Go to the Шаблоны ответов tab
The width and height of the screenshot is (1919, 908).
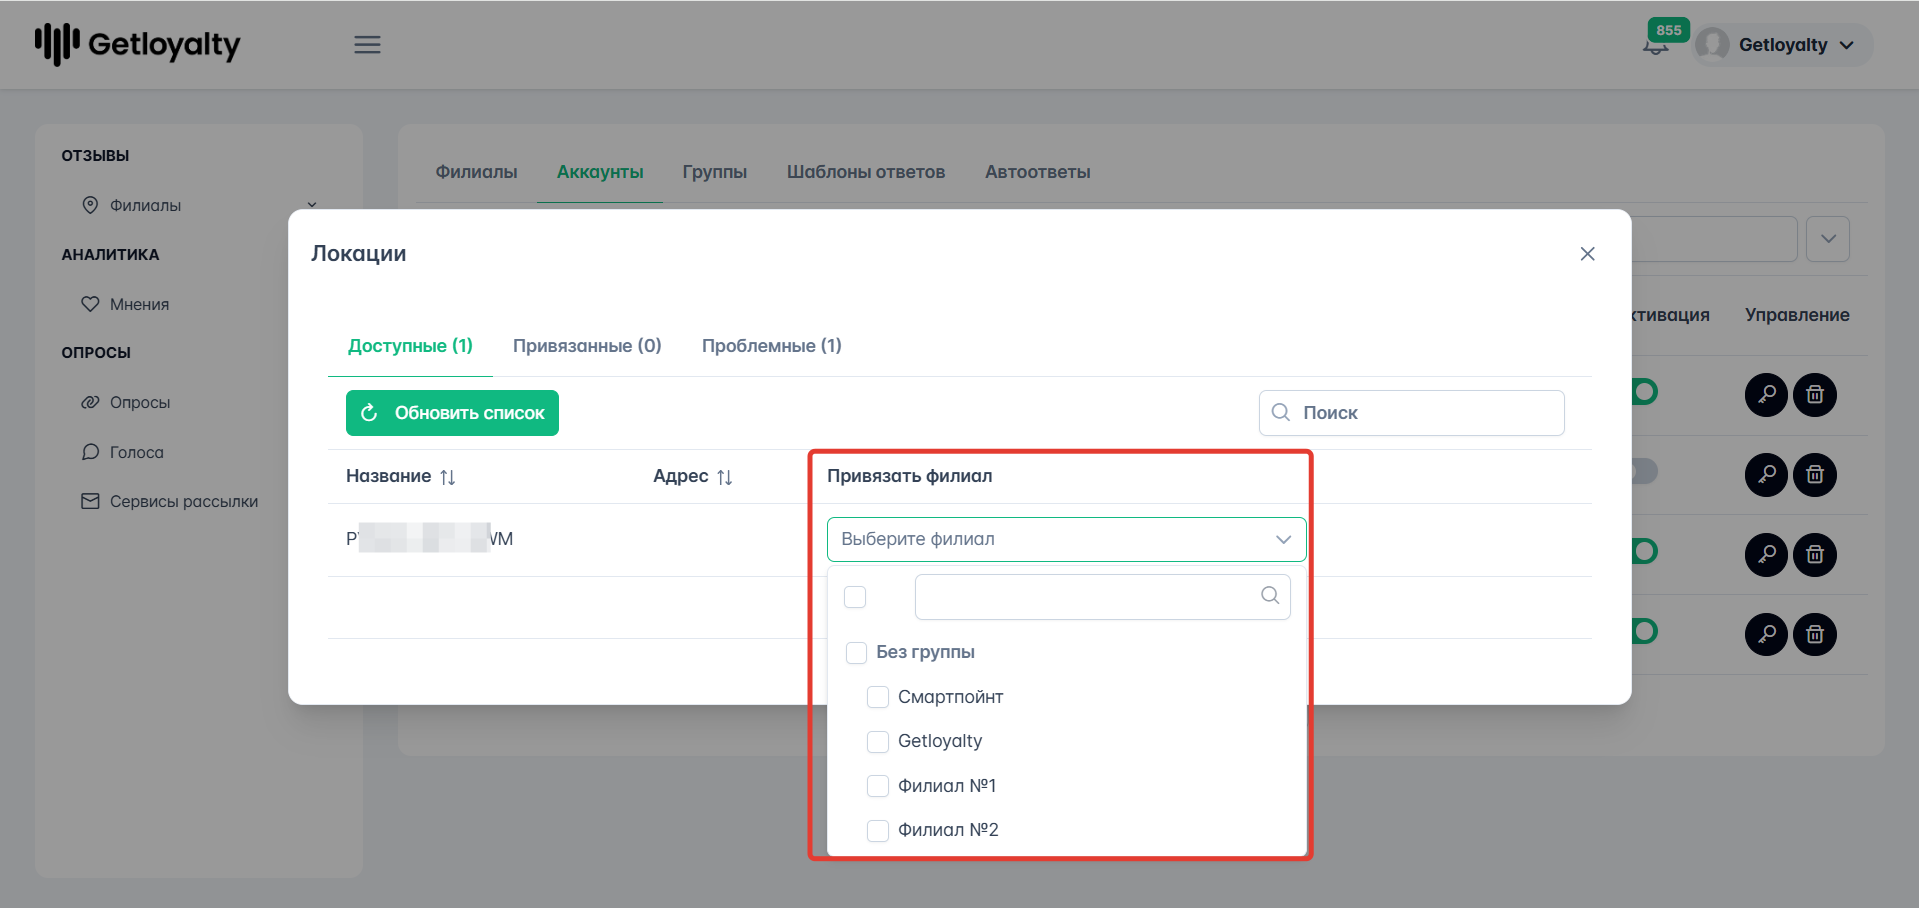(x=866, y=172)
